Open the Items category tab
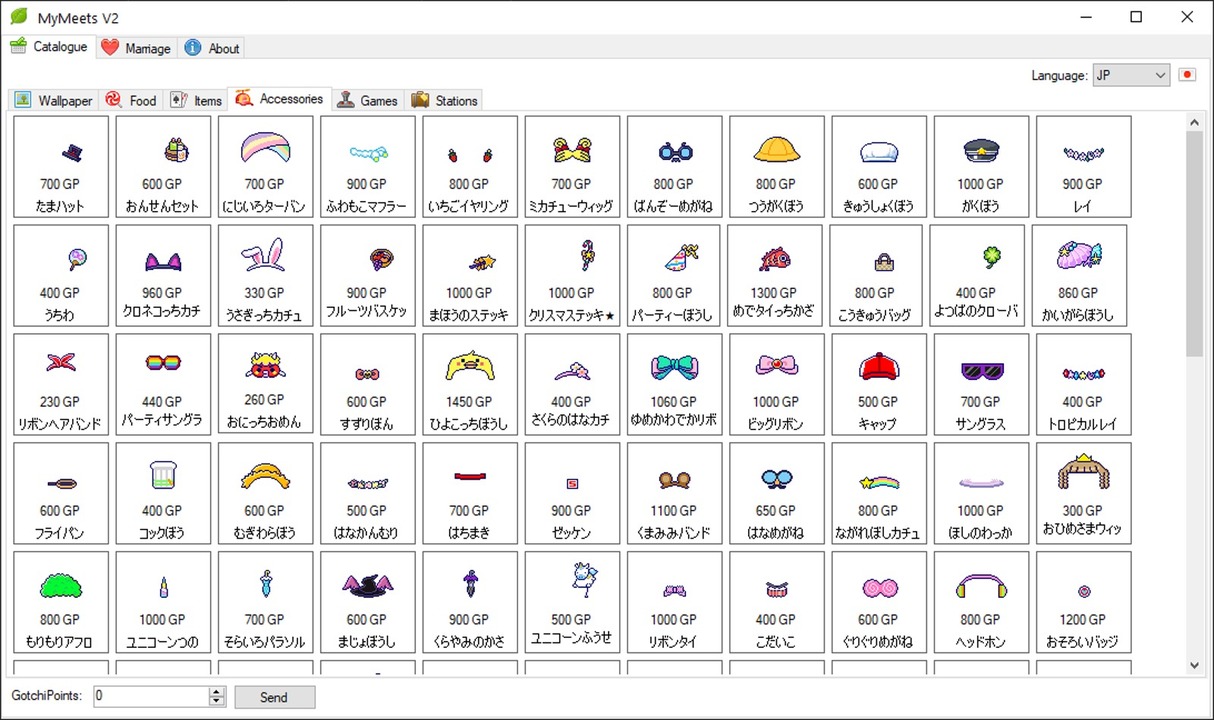The height and width of the screenshot is (720, 1214). click(x=196, y=100)
